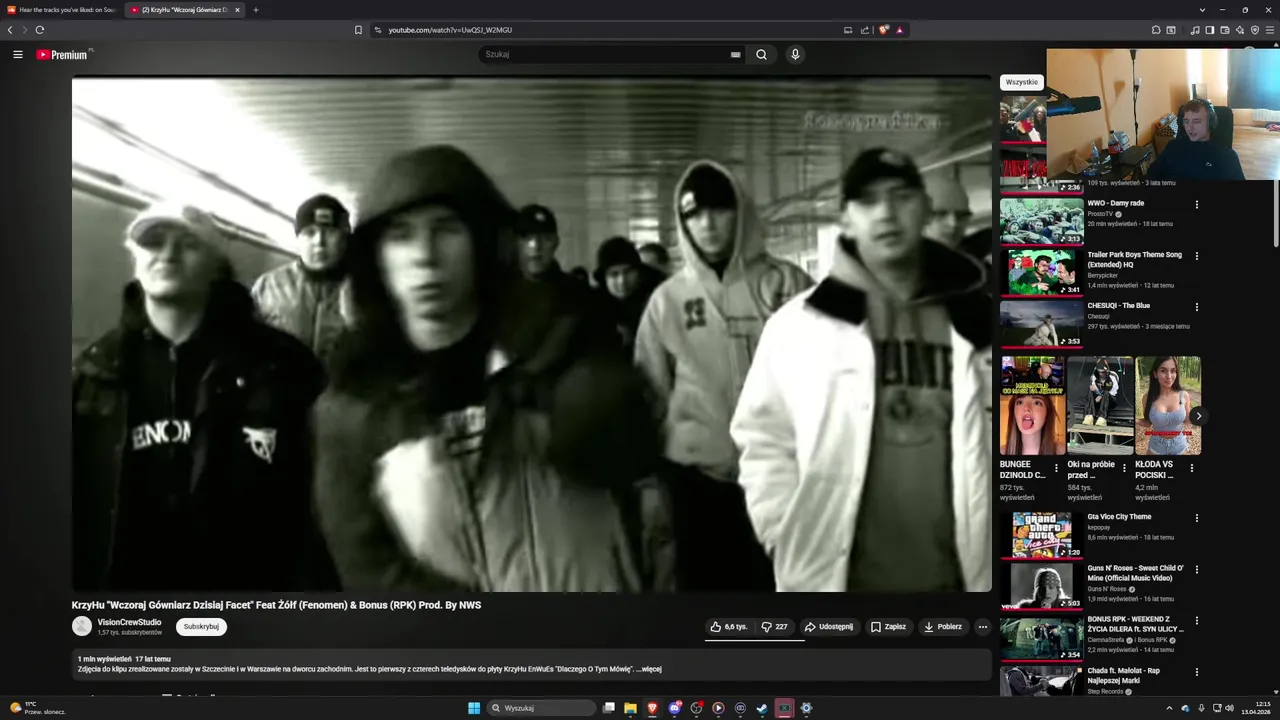Switch to the SoundCloud browser tab
Image resolution: width=1280 pixels, height=720 pixels.
(x=62, y=10)
